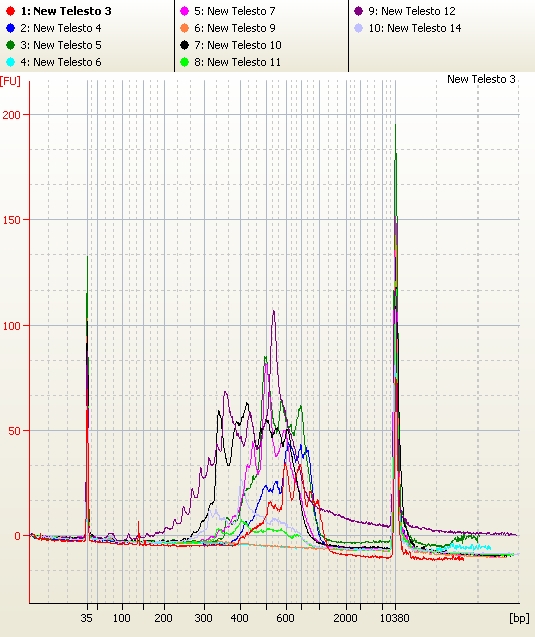Click the [bp] x-axis unit label
This screenshot has height=637, width=535.
coord(519,618)
